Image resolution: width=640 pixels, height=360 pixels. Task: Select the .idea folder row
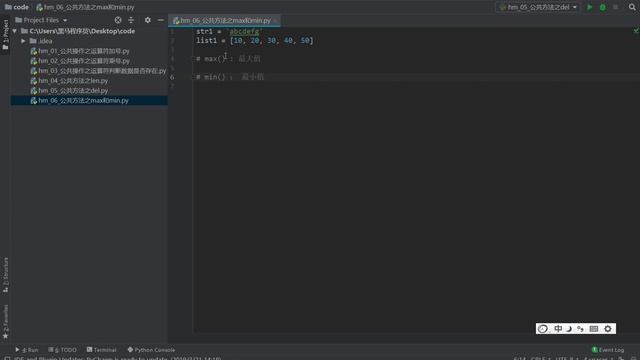coord(89,41)
